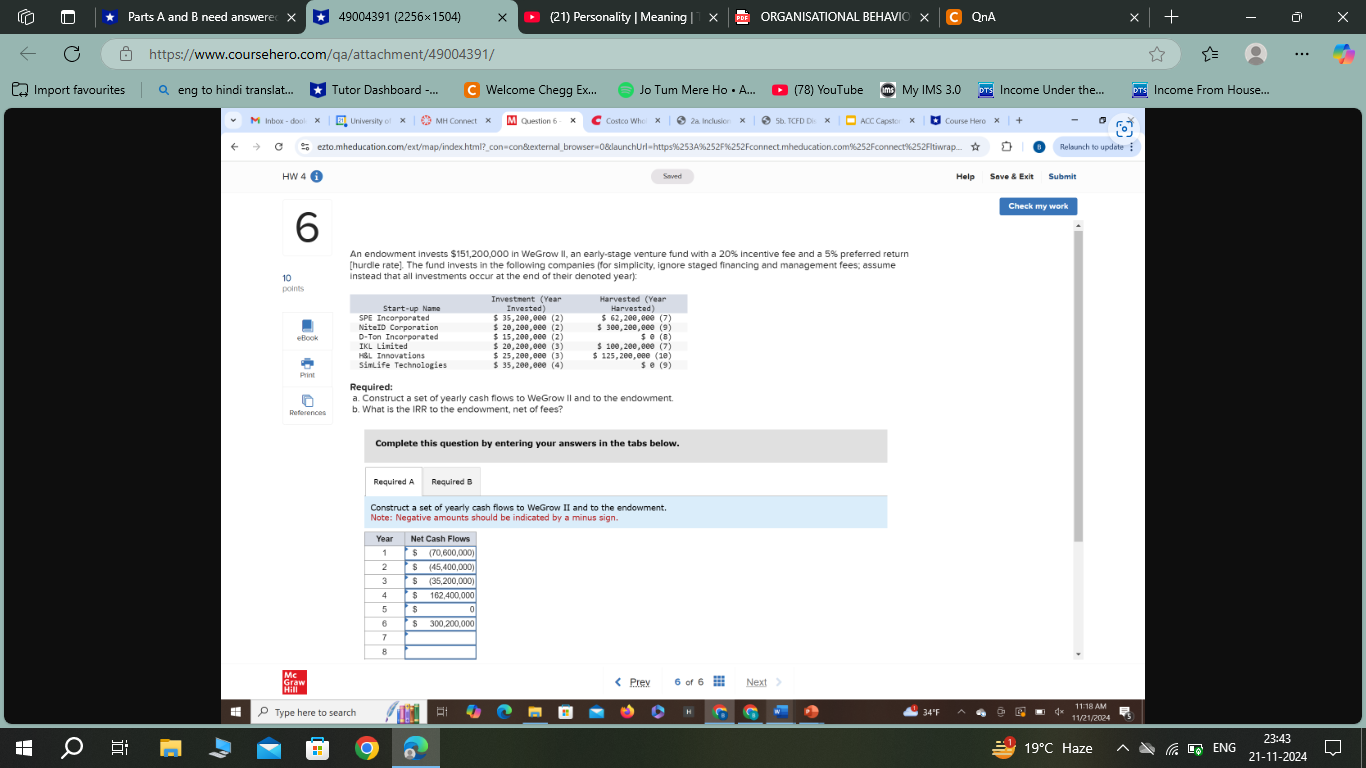Click the Relaunch to update button
The height and width of the screenshot is (768, 1366).
(x=1094, y=147)
